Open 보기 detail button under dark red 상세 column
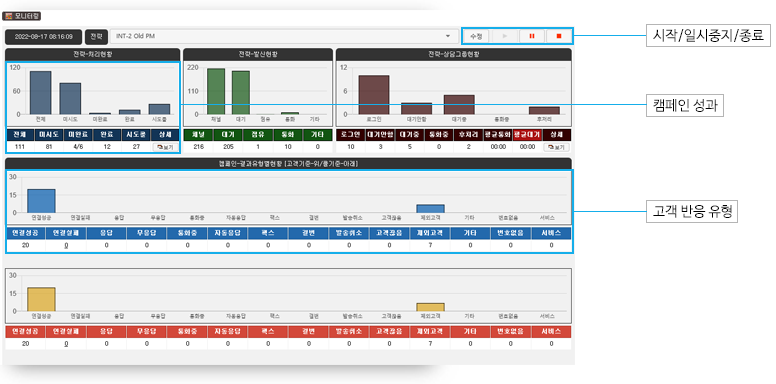Image resolution: width=776 pixels, height=384 pixels. click(557, 147)
